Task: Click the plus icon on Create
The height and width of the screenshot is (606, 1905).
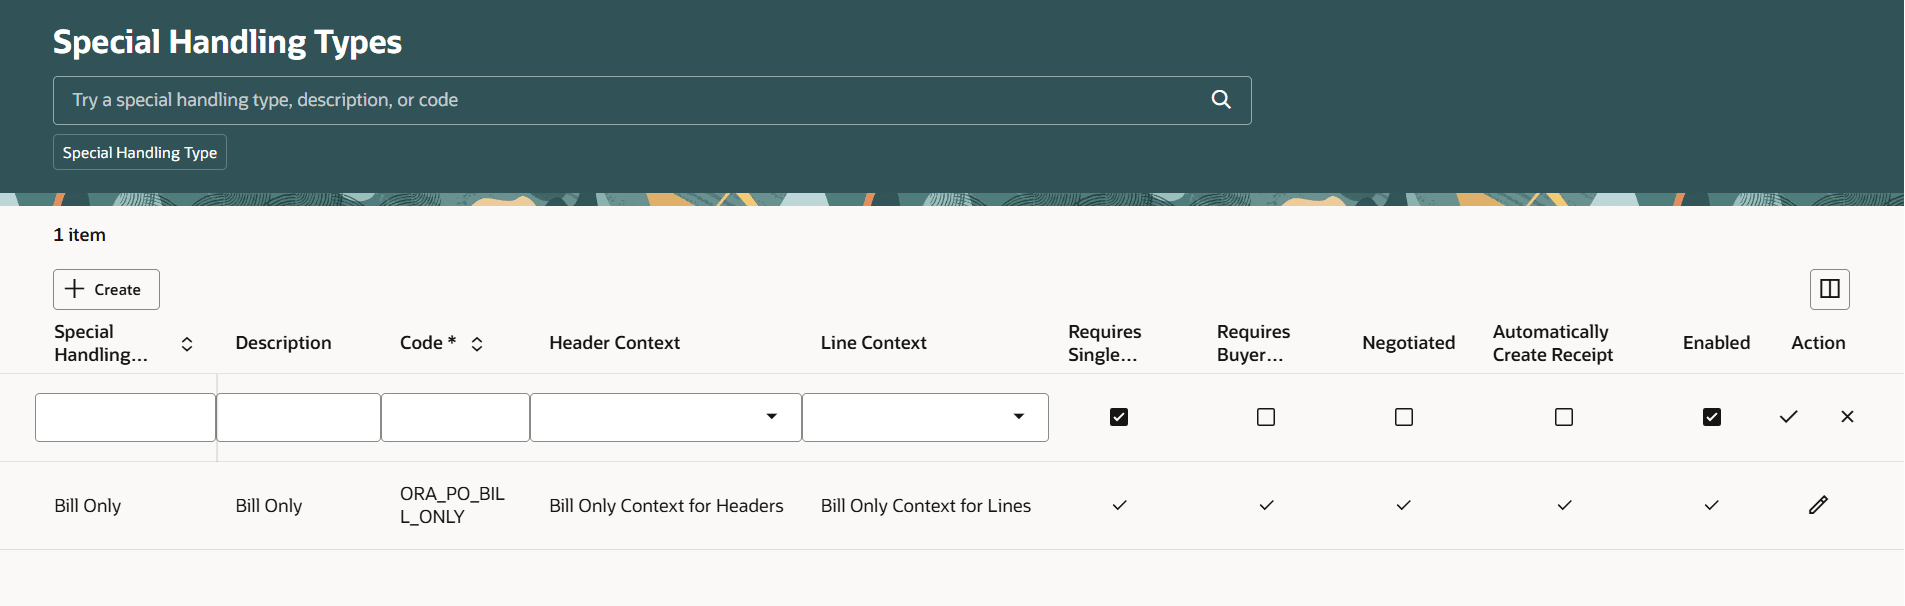Action: coord(75,289)
